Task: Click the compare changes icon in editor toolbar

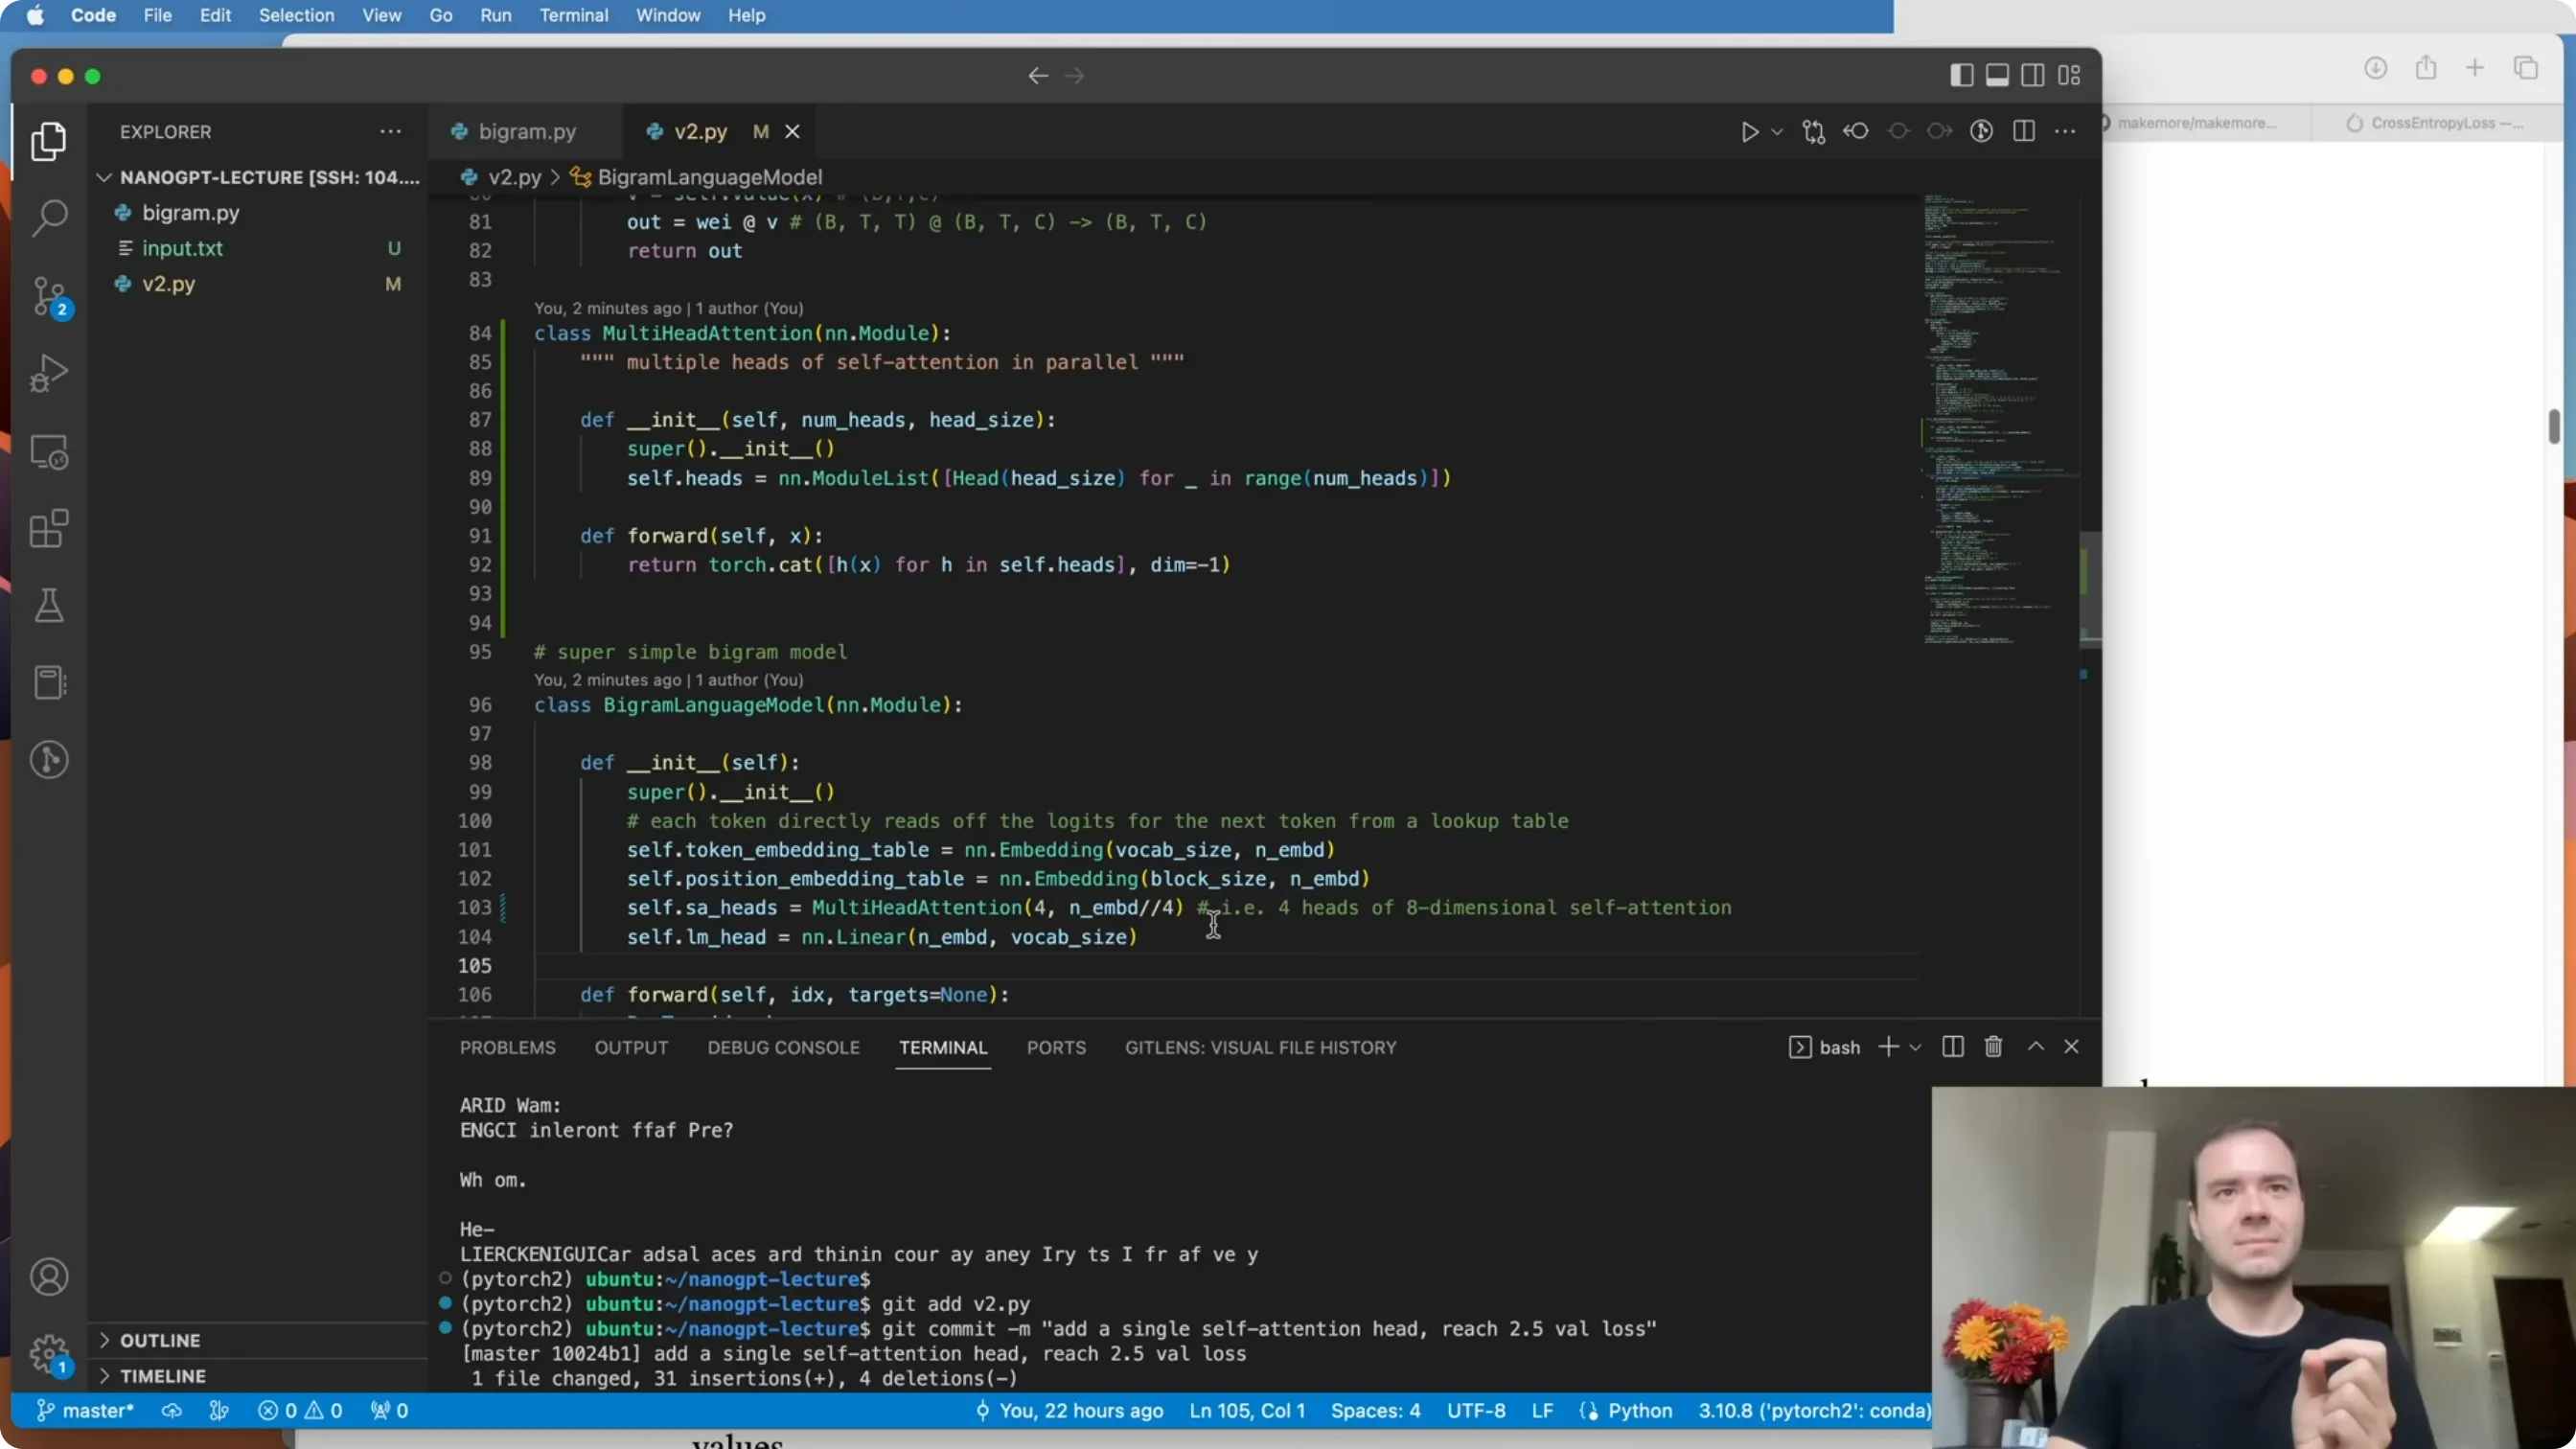Action: (x=1813, y=132)
